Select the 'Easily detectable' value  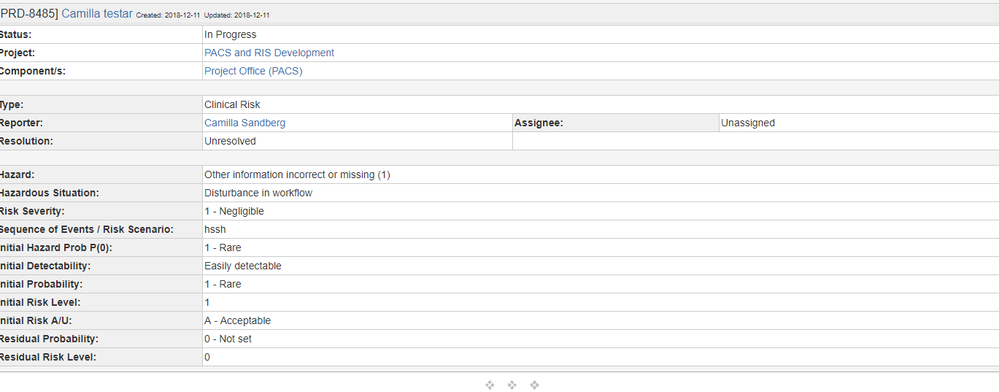coord(243,266)
